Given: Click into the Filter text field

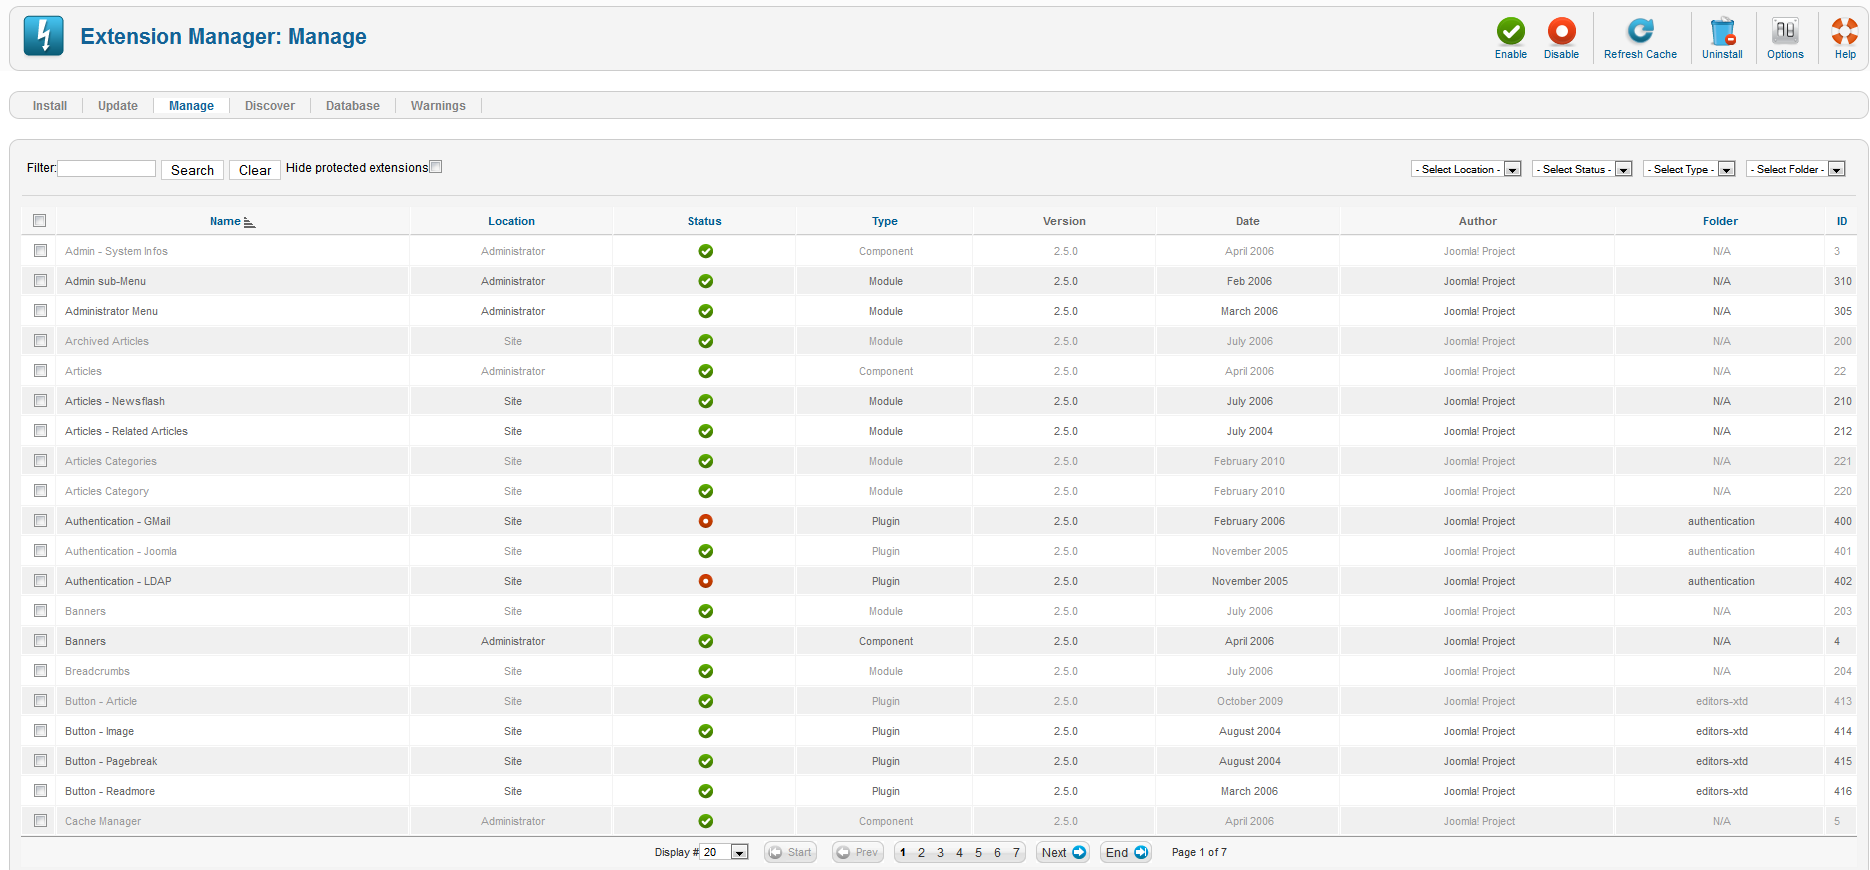Looking at the screenshot, I should tap(106, 169).
